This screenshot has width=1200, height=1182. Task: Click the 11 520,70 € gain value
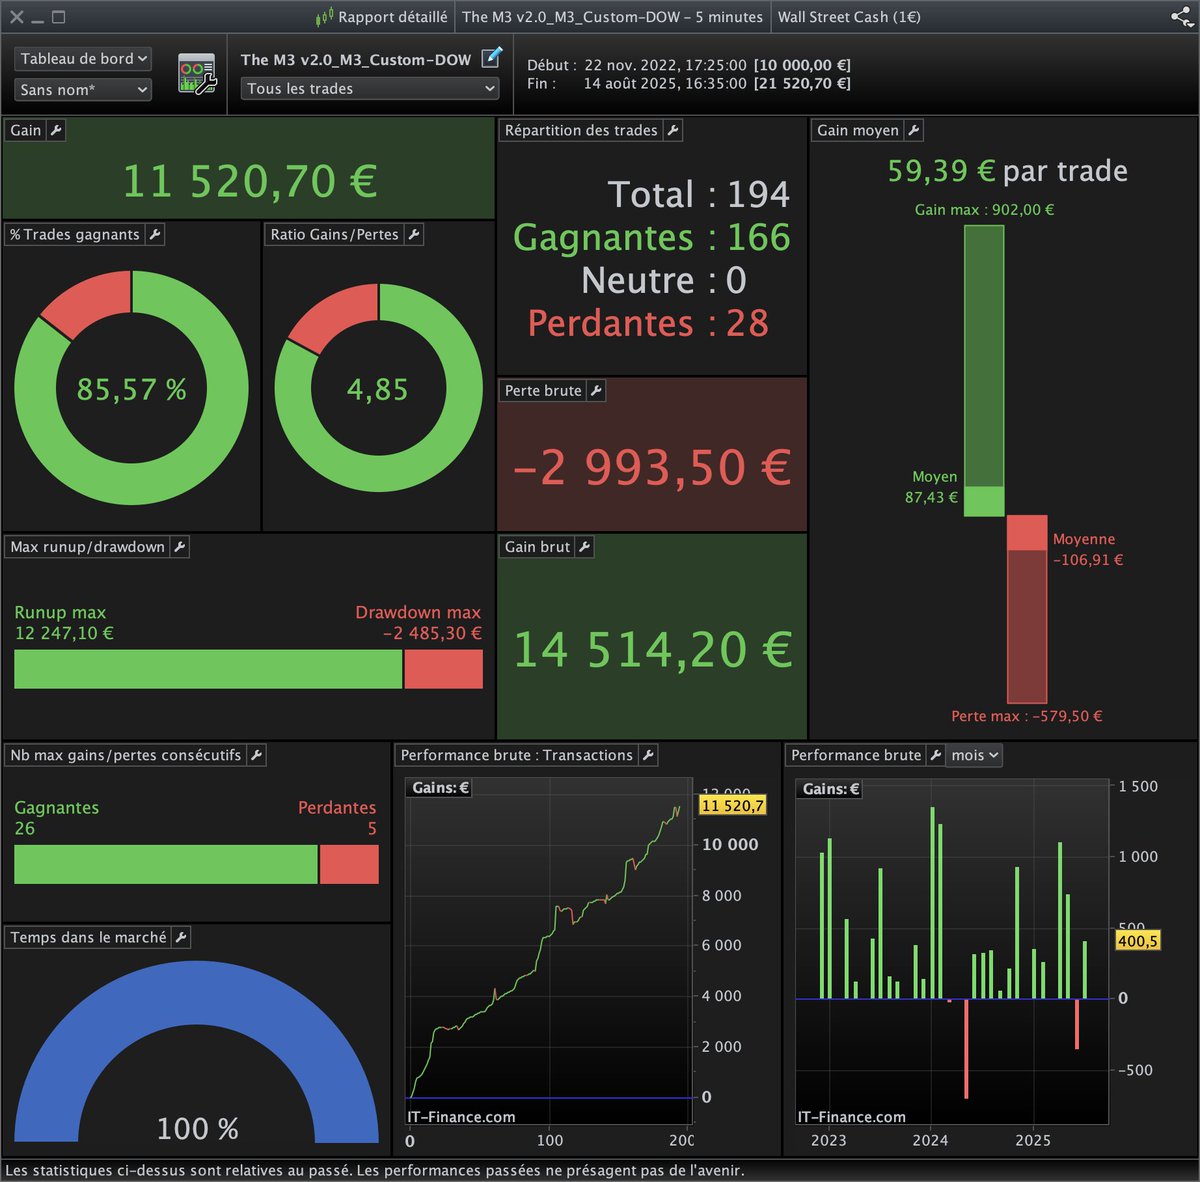[x=250, y=181]
